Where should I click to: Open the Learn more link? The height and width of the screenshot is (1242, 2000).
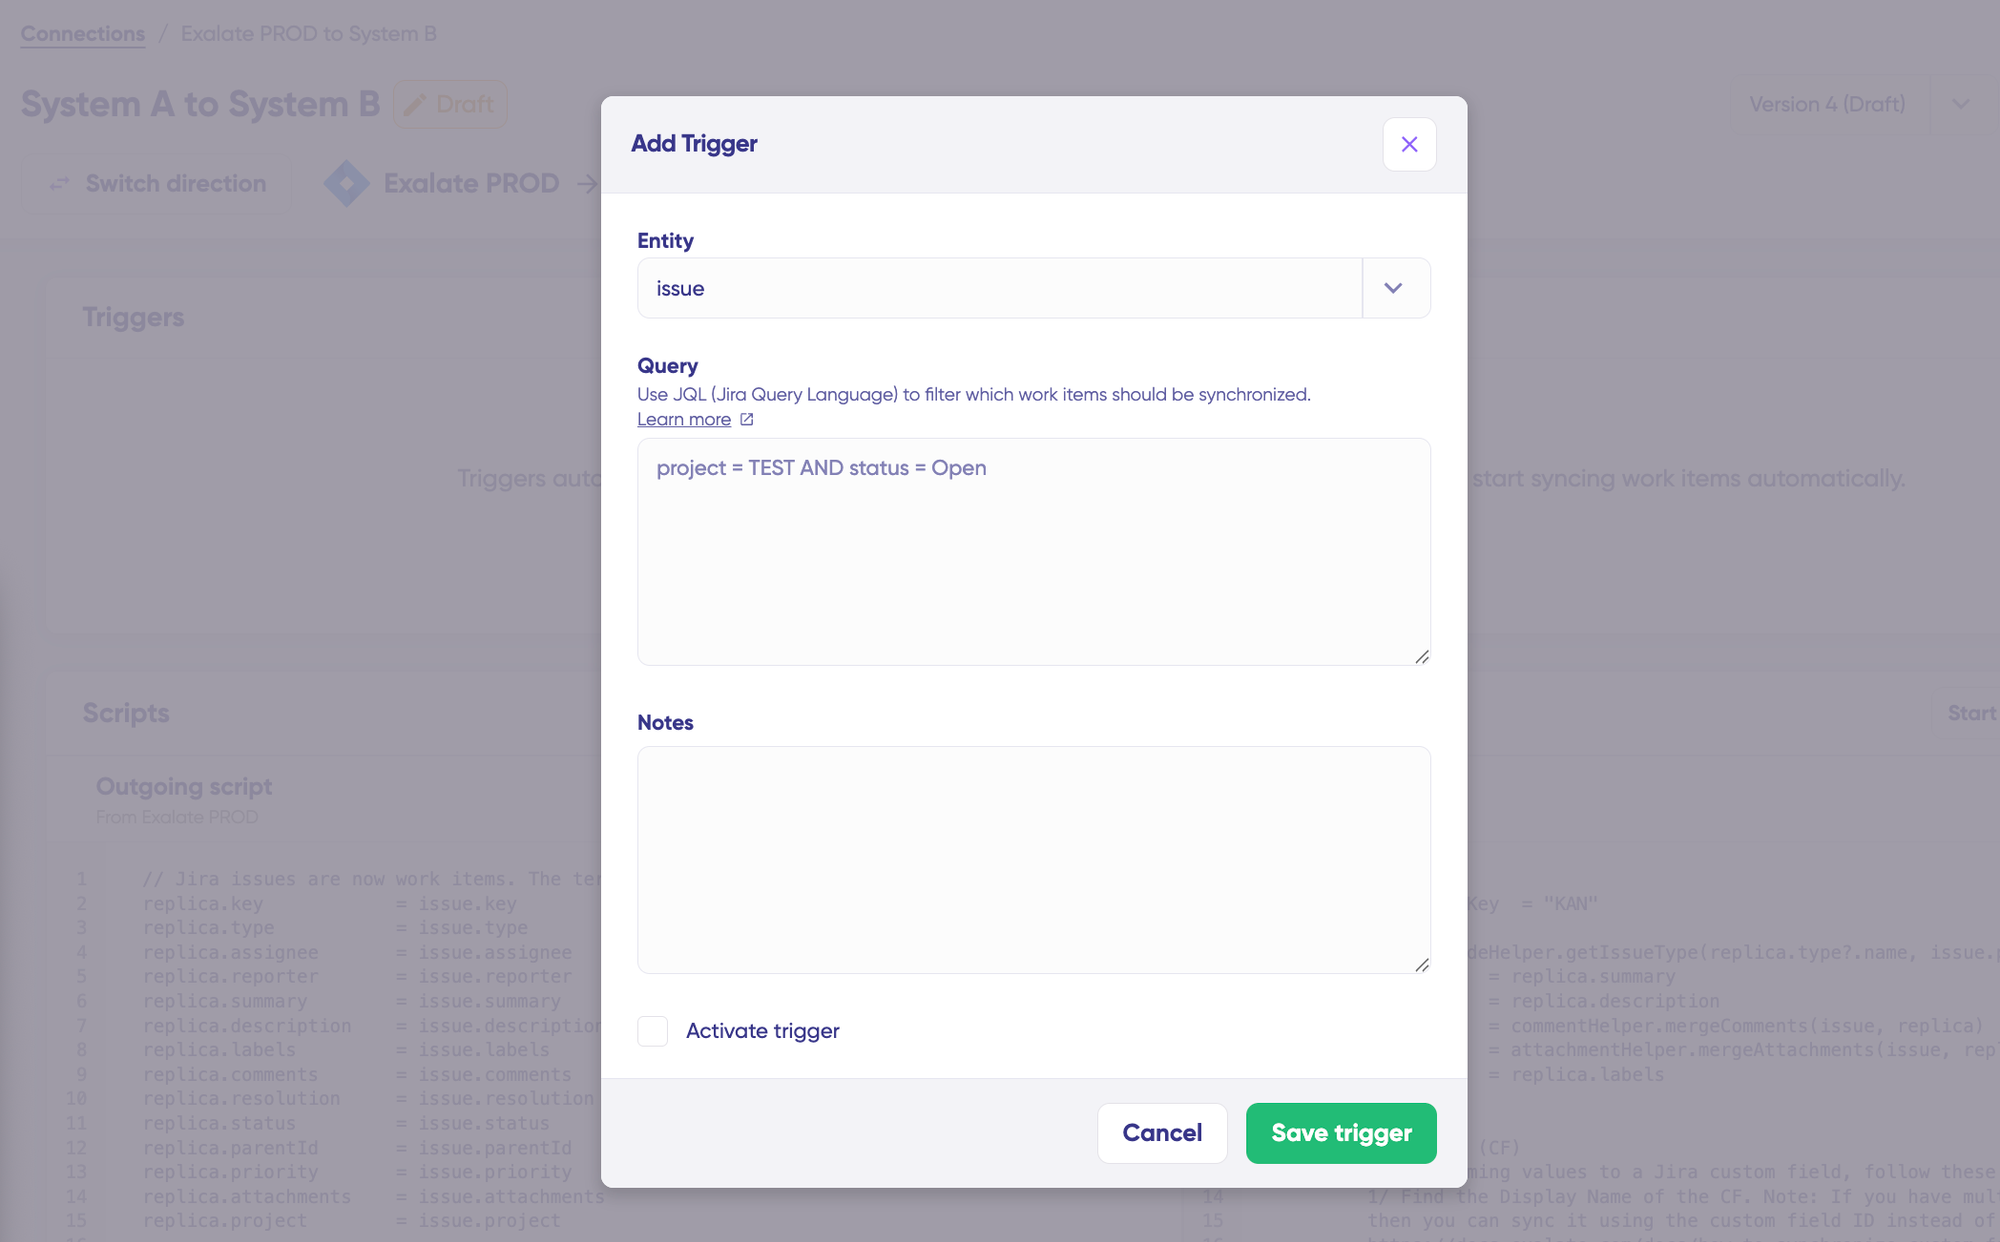coord(684,419)
